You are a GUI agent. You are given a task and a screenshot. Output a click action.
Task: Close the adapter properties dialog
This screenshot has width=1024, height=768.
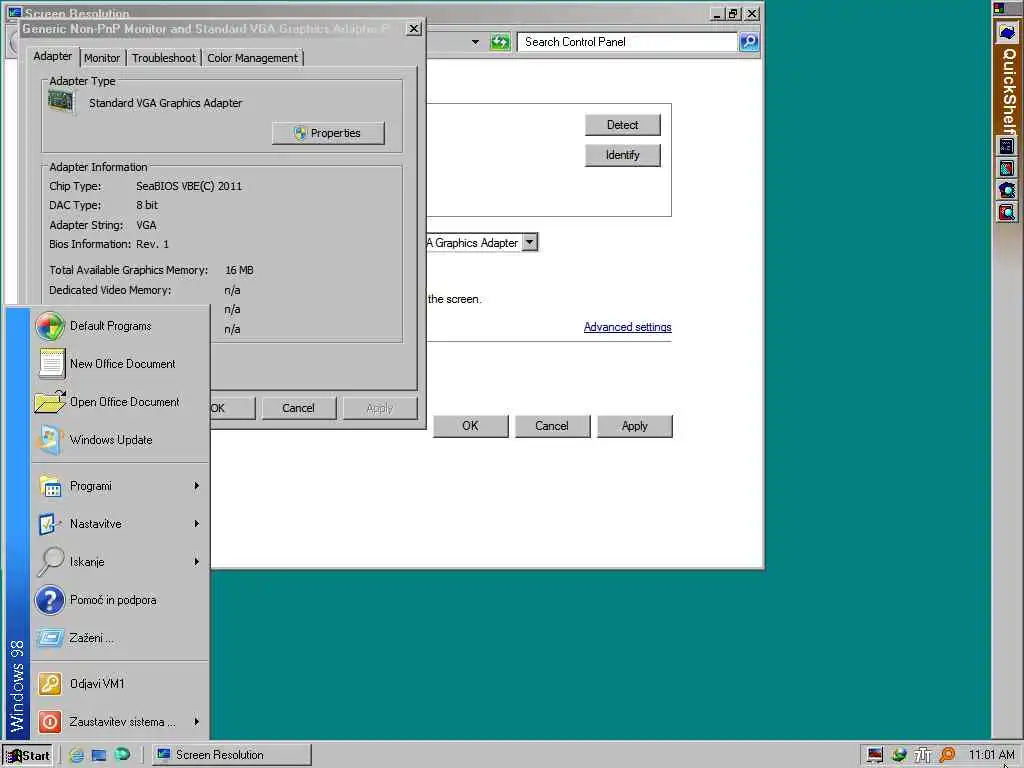point(413,29)
